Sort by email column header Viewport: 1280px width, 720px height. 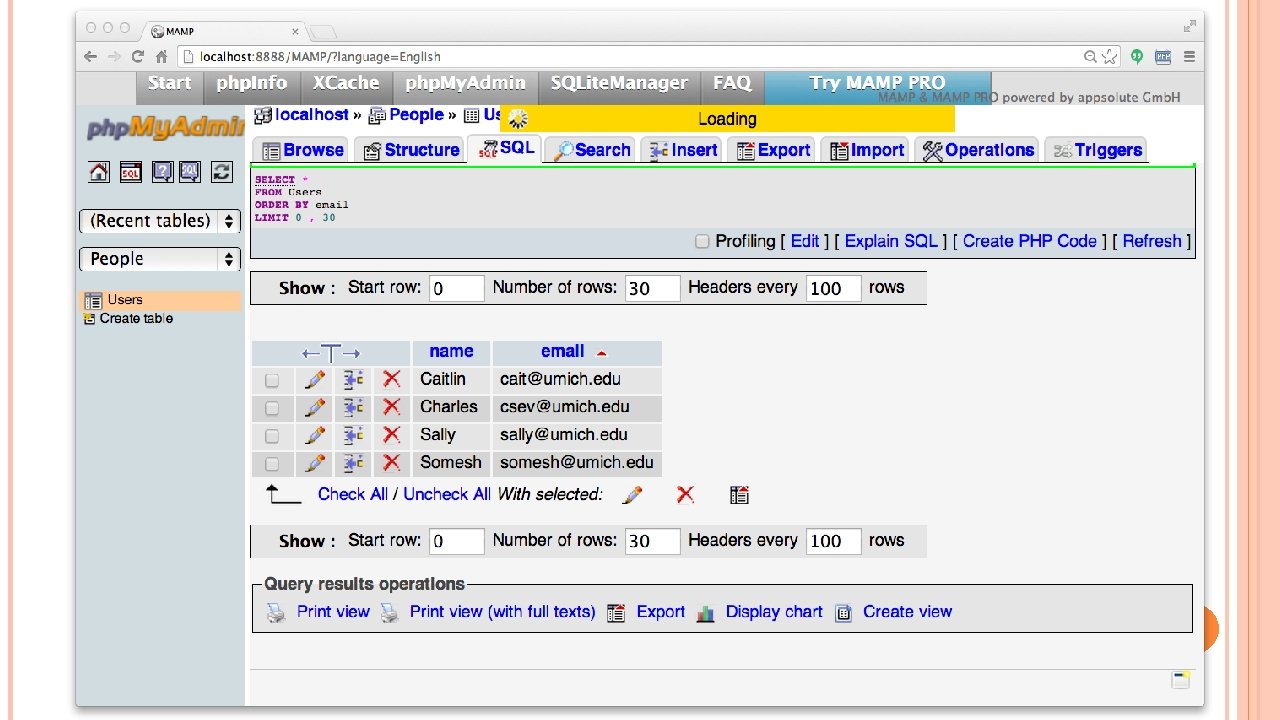click(x=562, y=351)
